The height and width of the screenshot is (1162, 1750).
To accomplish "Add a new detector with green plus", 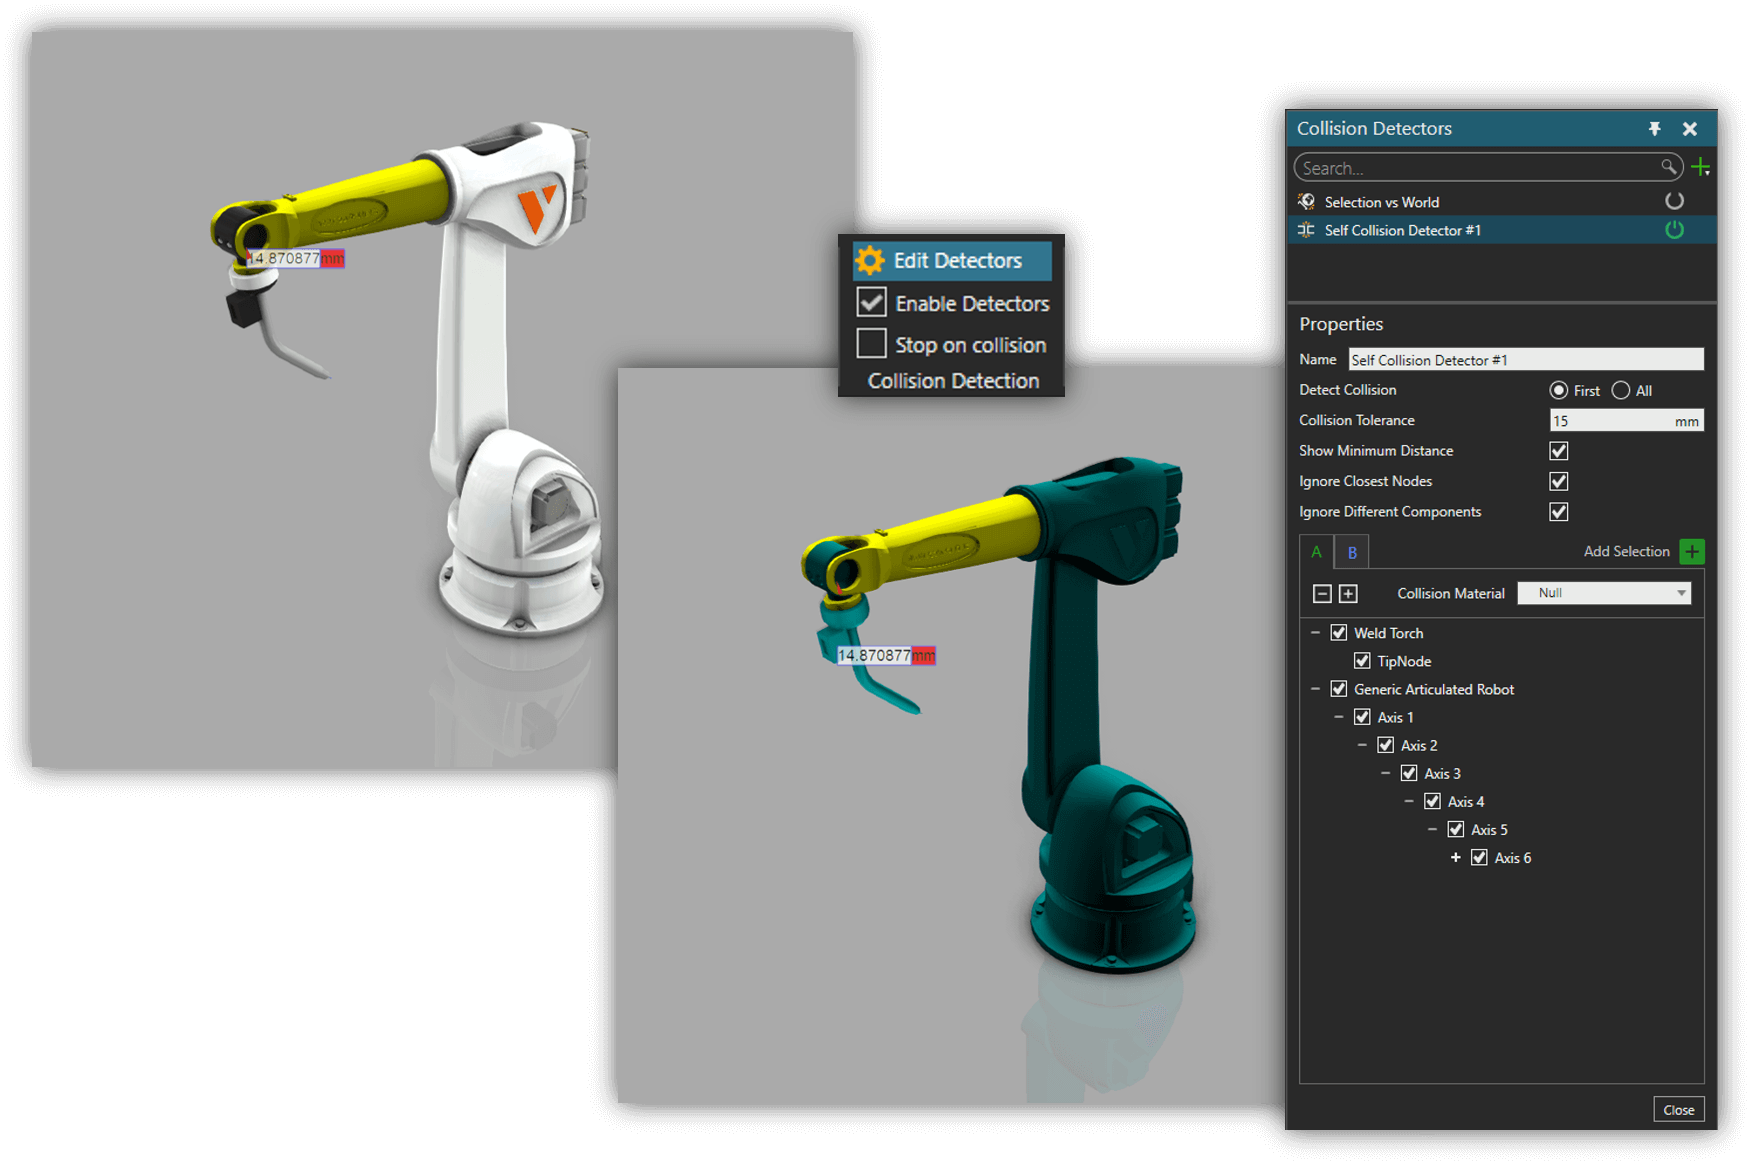I will tap(1701, 167).
